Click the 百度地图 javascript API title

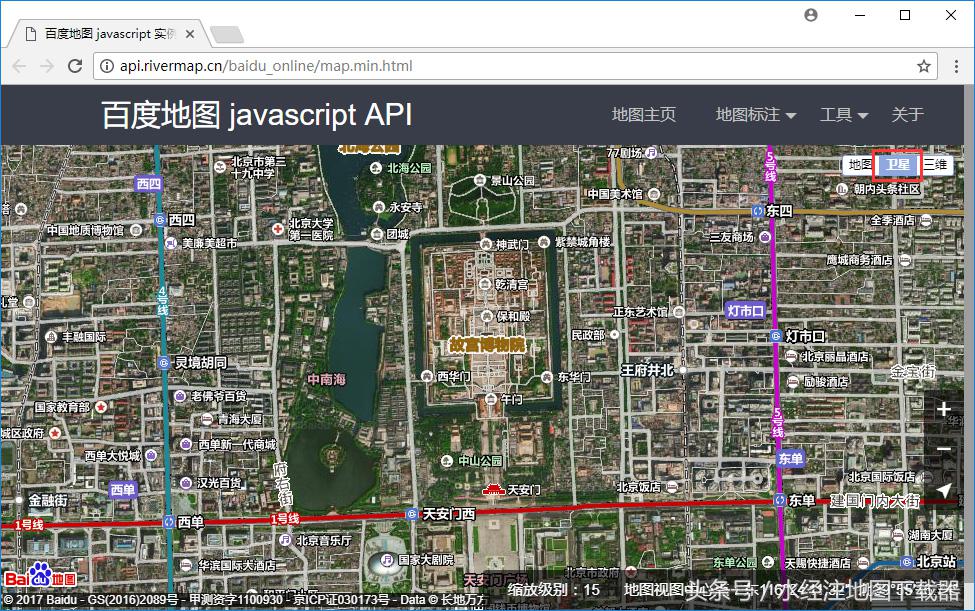coord(256,115)
